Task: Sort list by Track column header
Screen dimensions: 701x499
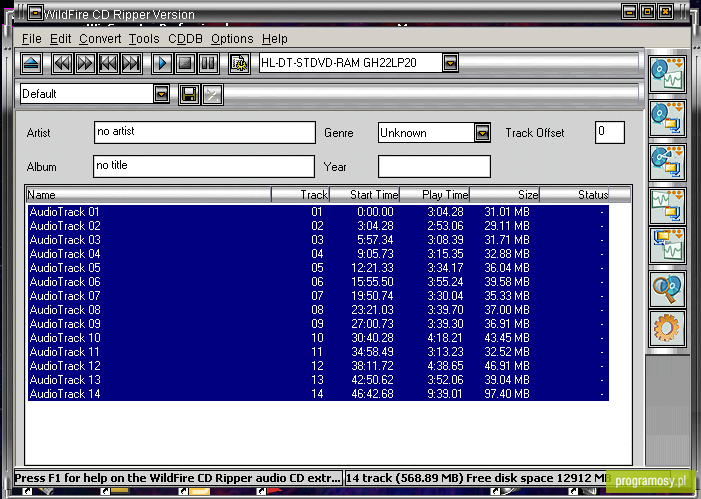Action: point(300,195)
